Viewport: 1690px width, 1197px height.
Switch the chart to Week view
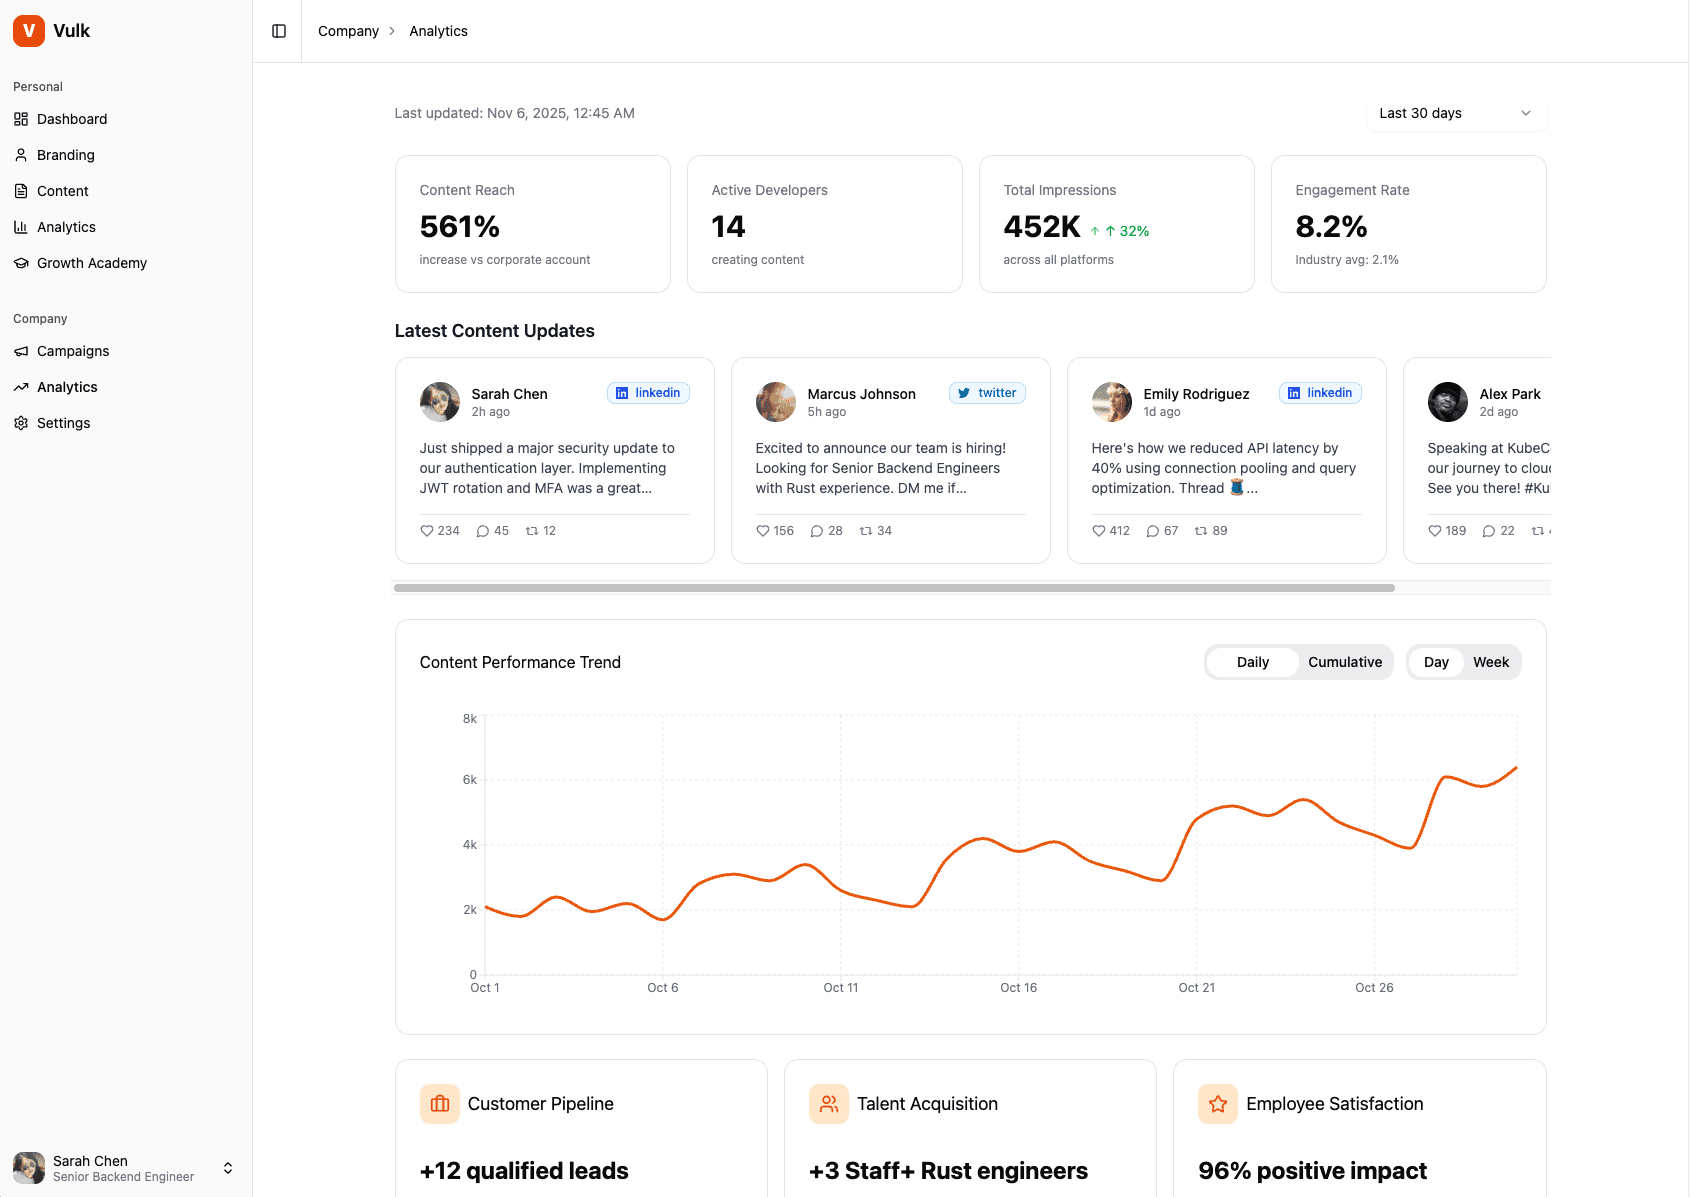click(x=1491, y=662)
